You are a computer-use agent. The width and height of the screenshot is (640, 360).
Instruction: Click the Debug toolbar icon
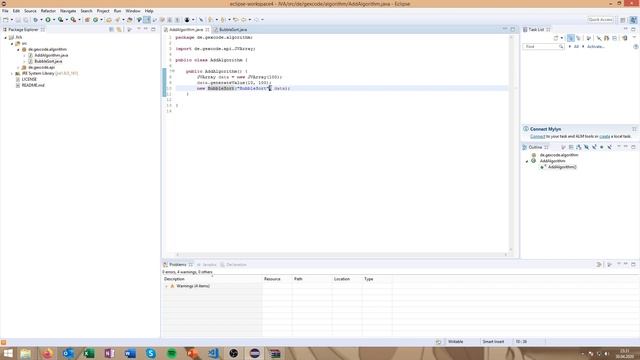click(36, 20)
